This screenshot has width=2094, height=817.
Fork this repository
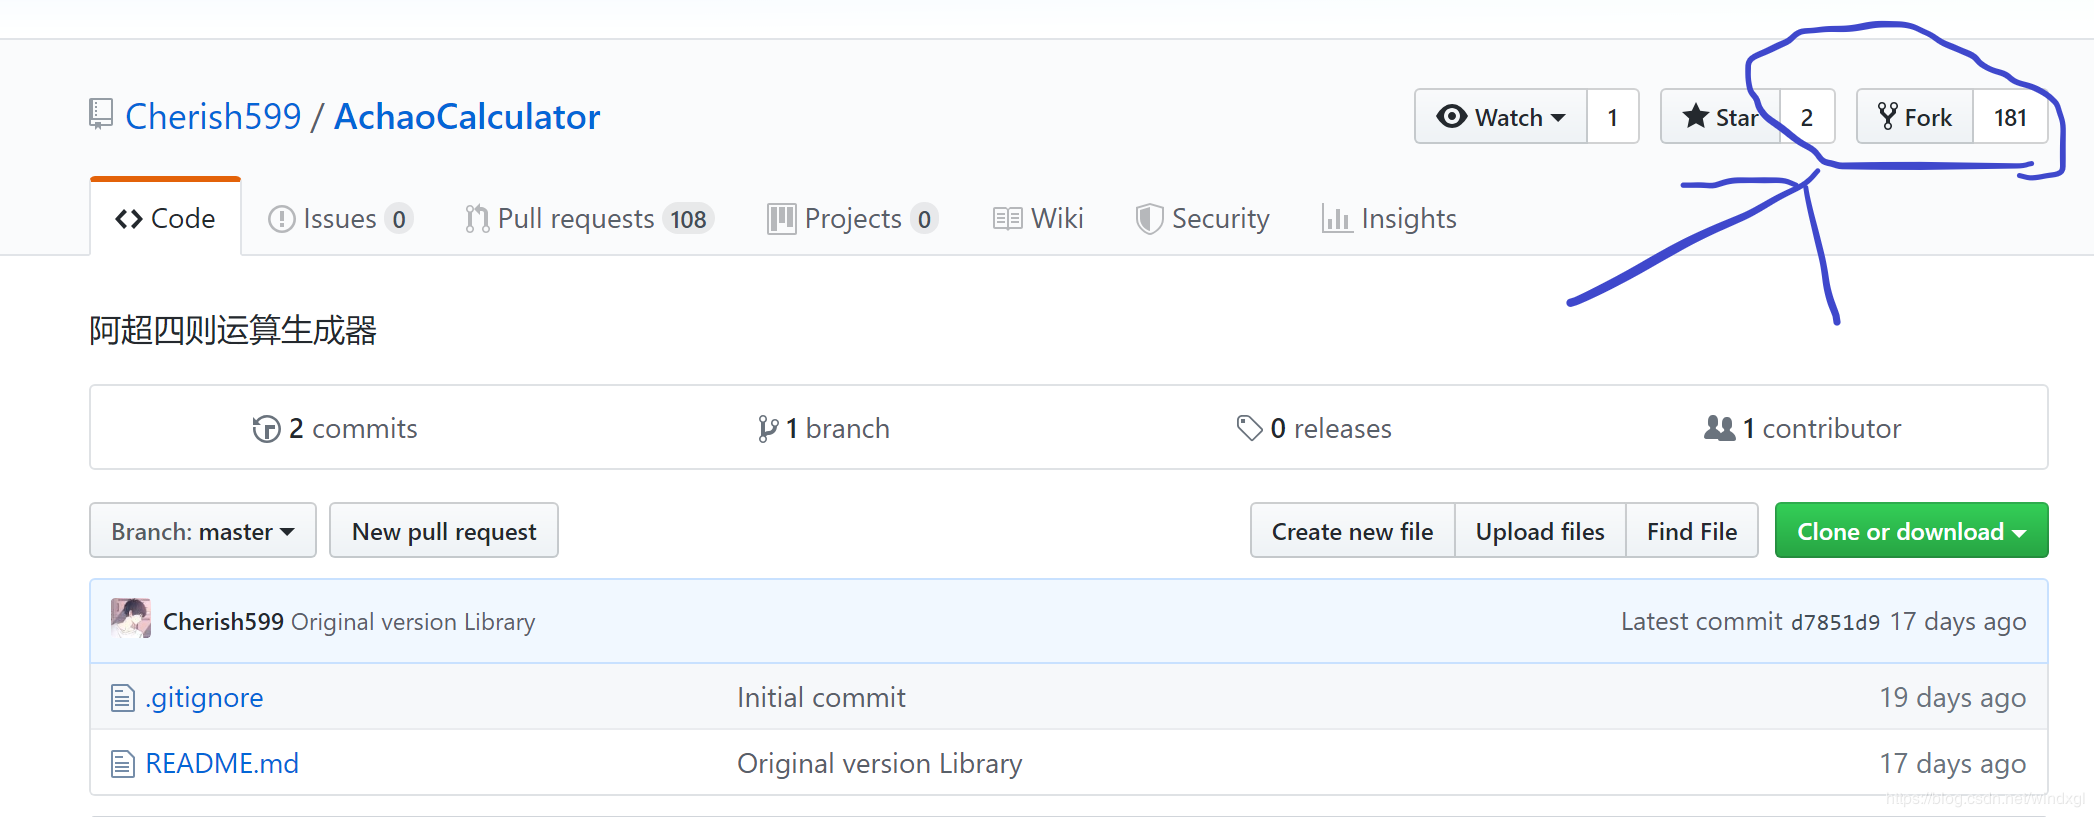pos(1915,117)
